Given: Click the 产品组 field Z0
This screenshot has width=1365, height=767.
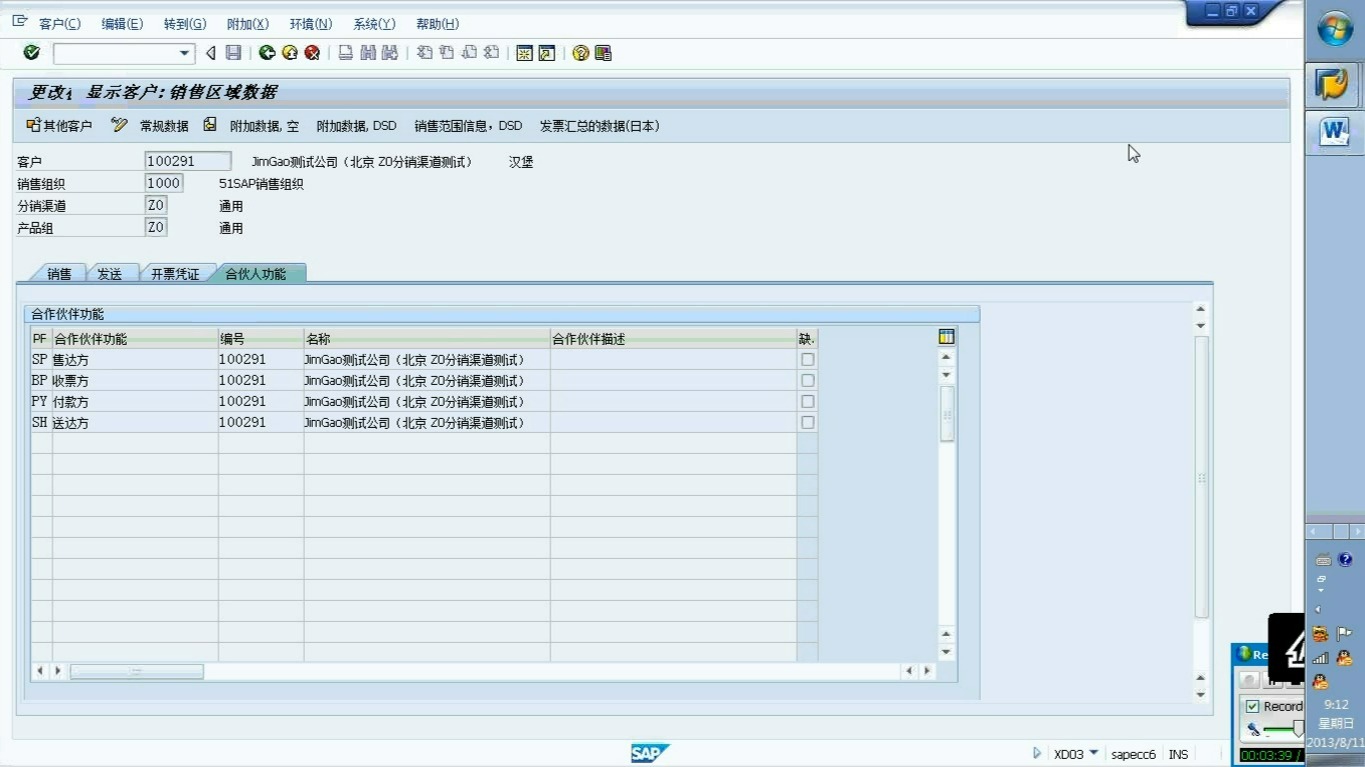Looking at the screenshot, I should click(156, 227).
